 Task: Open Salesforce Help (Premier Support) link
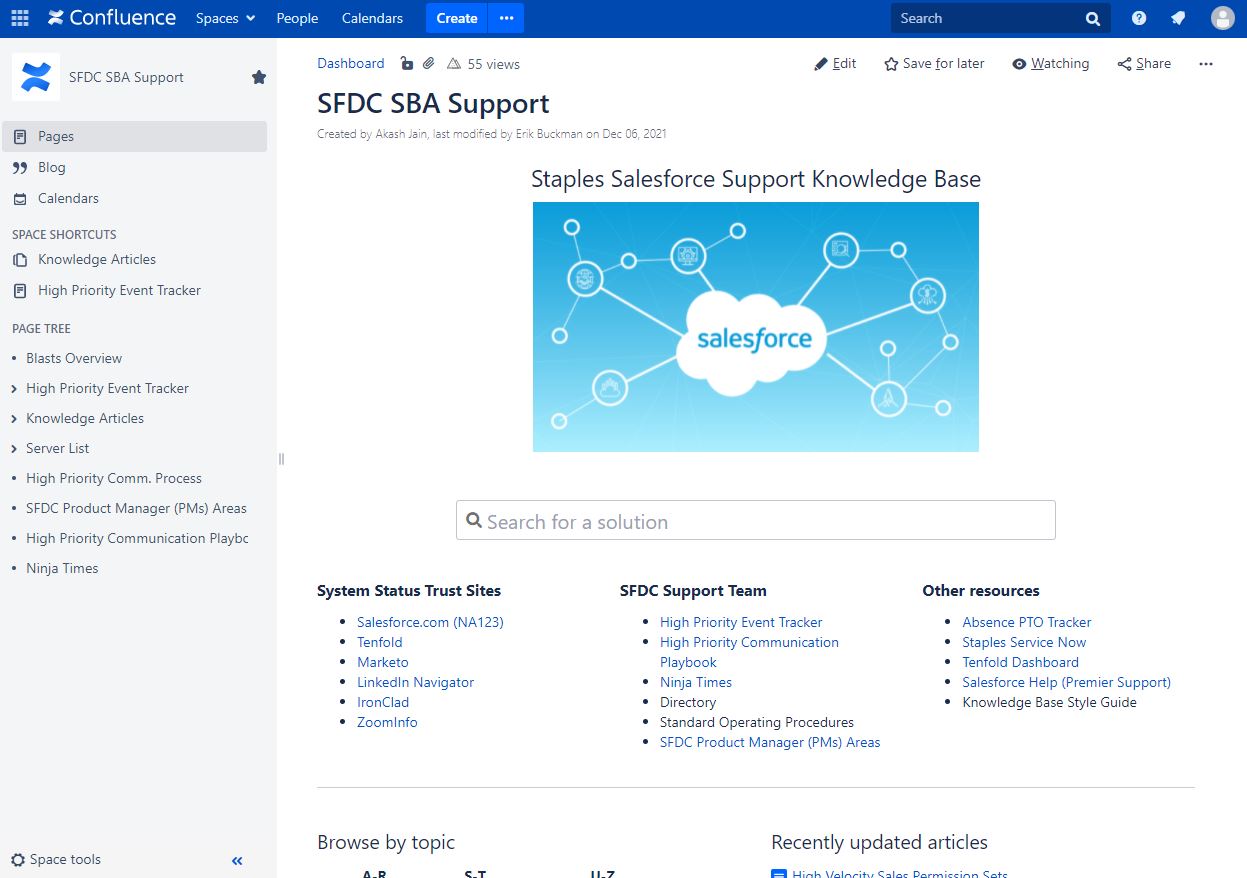click(1066, 682)
